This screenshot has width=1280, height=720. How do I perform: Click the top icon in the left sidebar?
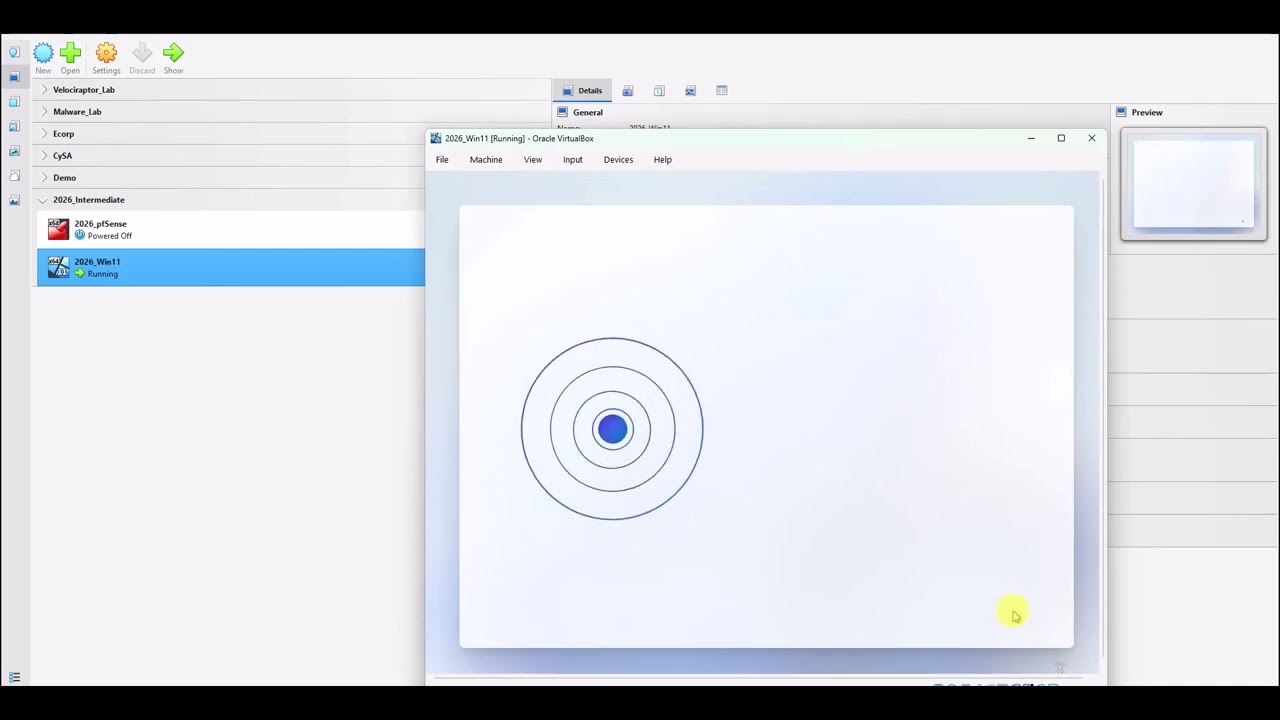point(14,52)
